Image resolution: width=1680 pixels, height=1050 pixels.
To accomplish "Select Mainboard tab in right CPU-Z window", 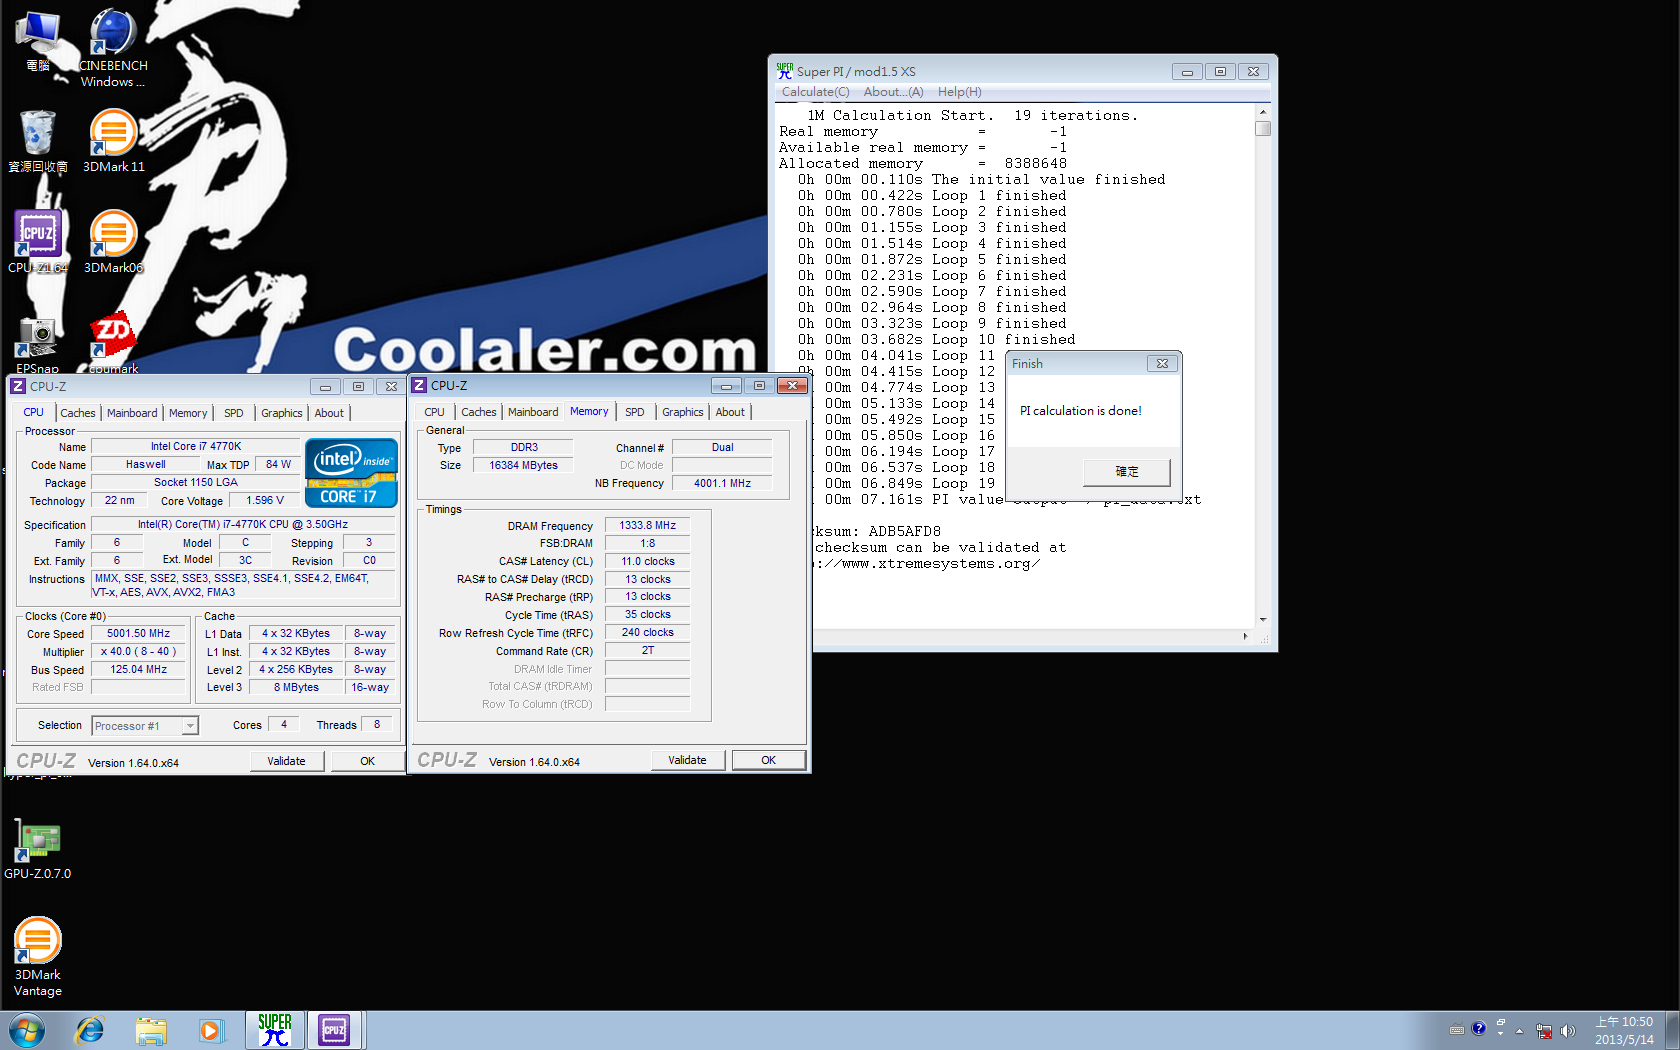I will pyautogui.click(x=533, y=412).
